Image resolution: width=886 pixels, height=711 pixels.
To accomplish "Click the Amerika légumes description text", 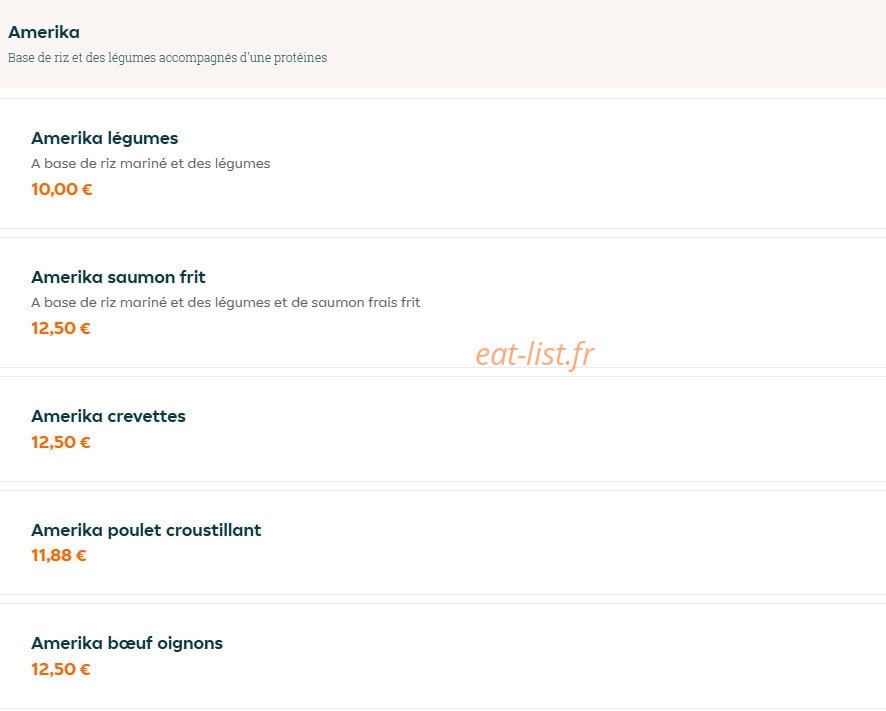I will (151, 163).
